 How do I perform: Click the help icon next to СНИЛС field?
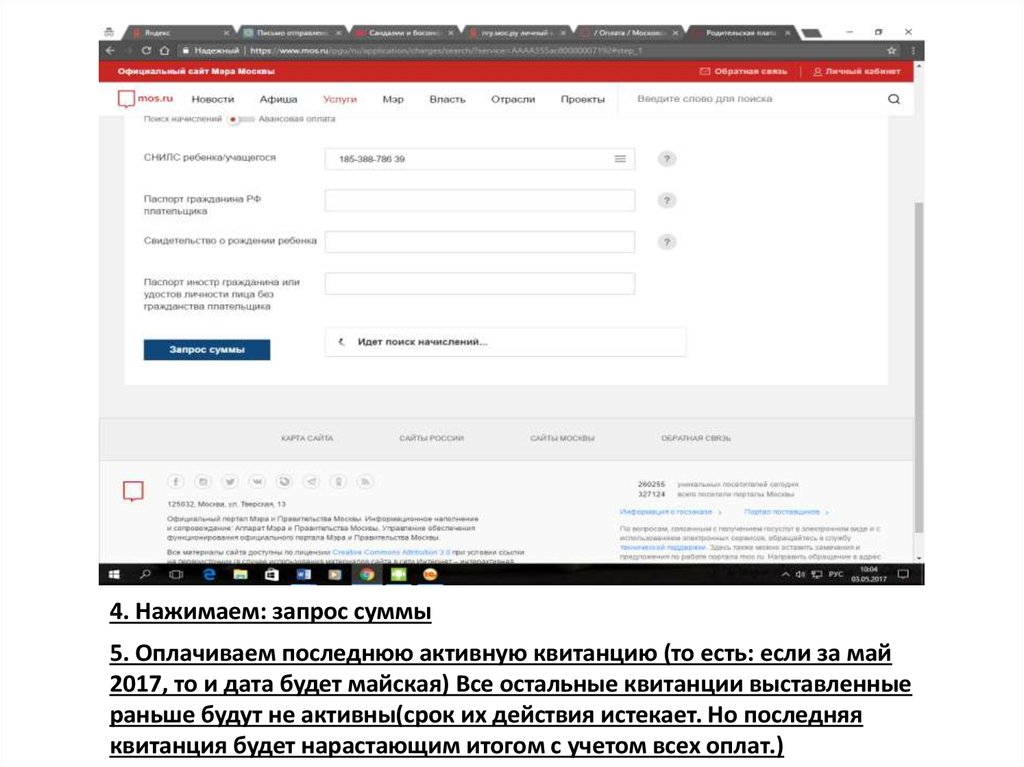pos(666,159)
